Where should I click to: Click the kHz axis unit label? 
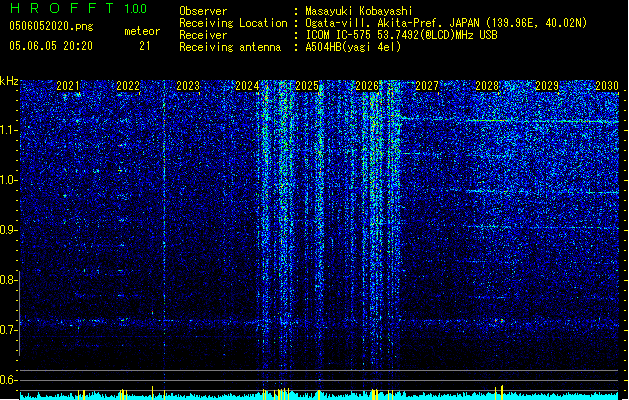point(9,81)
